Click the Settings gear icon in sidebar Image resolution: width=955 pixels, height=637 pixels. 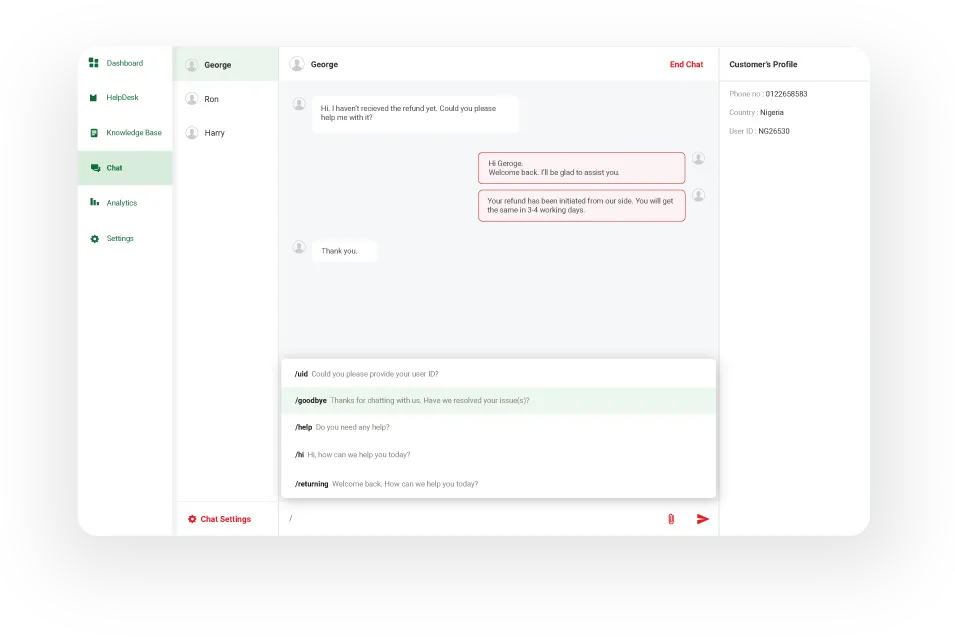pyautogui.click(x=95, y=238)
